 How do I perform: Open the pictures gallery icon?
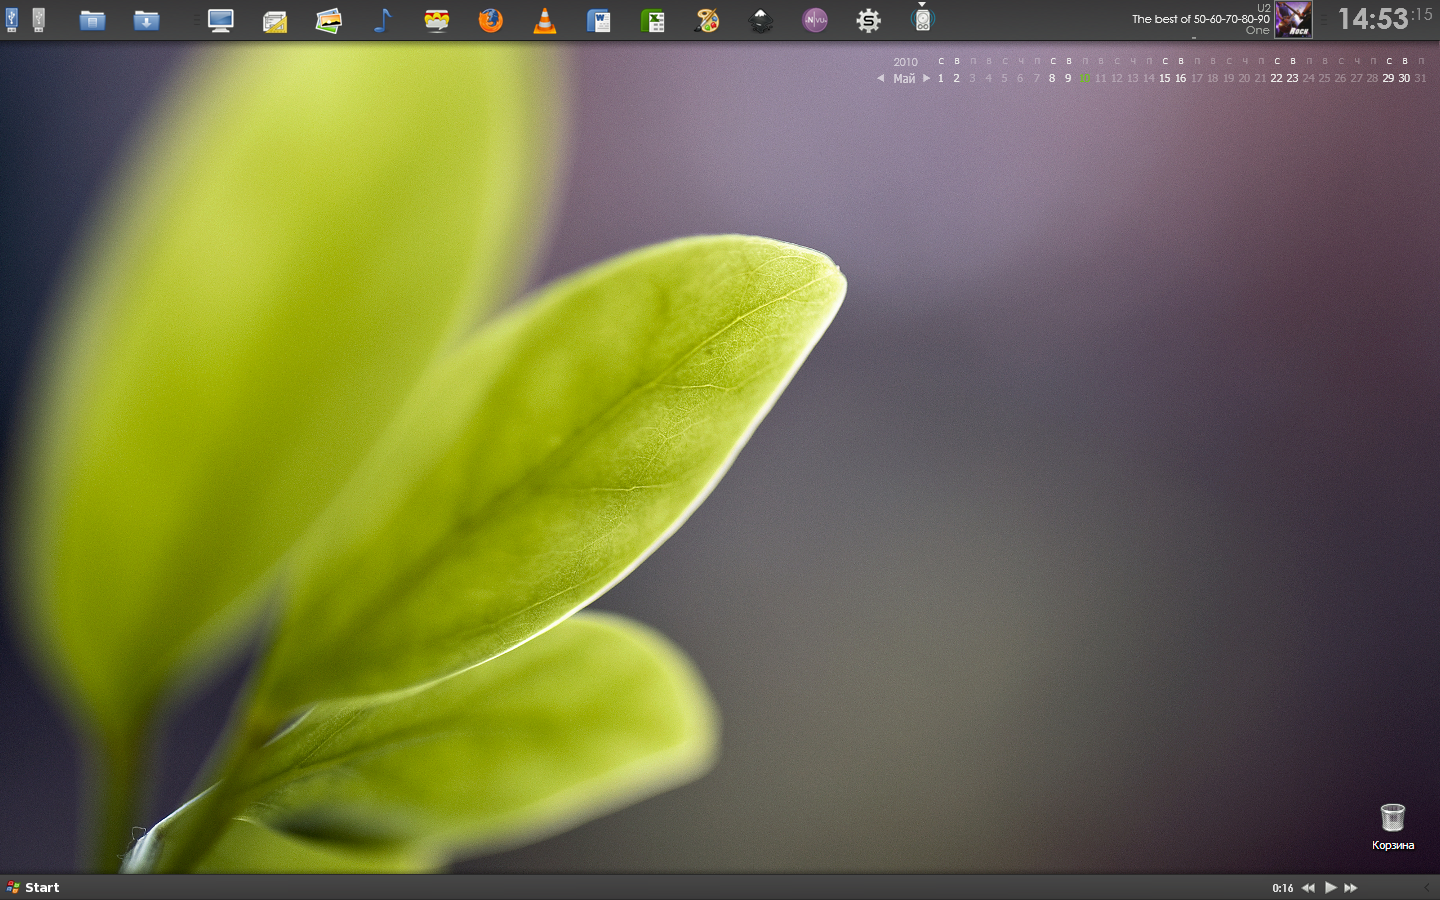coord(329,20)
